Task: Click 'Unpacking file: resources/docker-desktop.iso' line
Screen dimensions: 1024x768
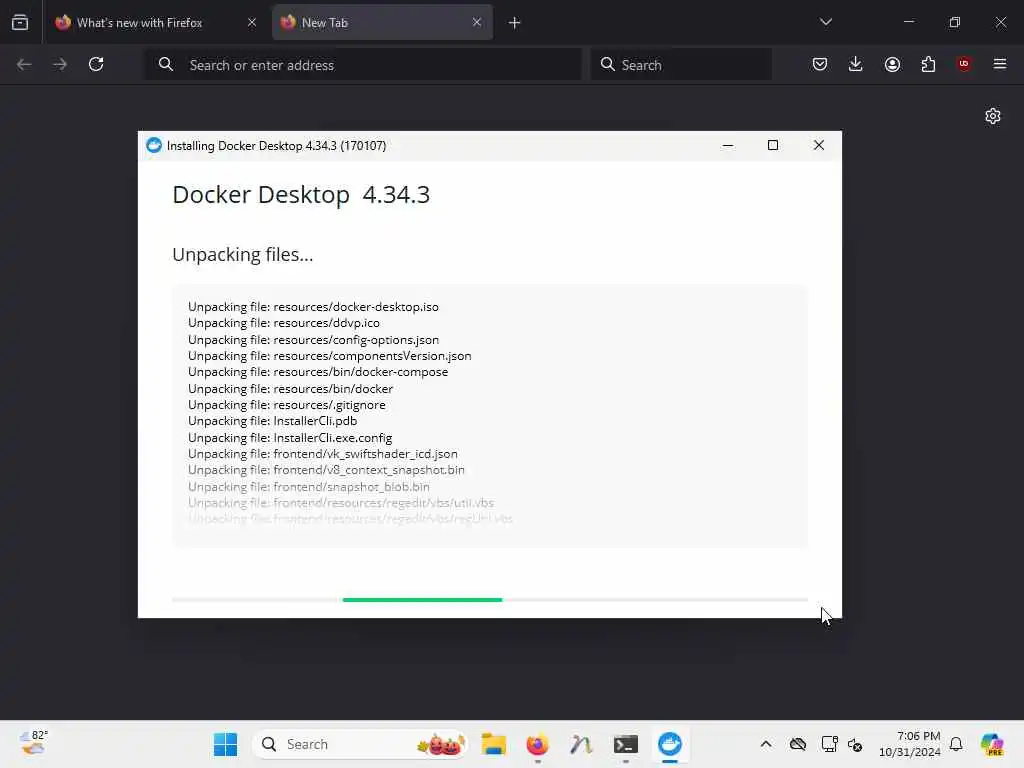Action: click(313, 307)
